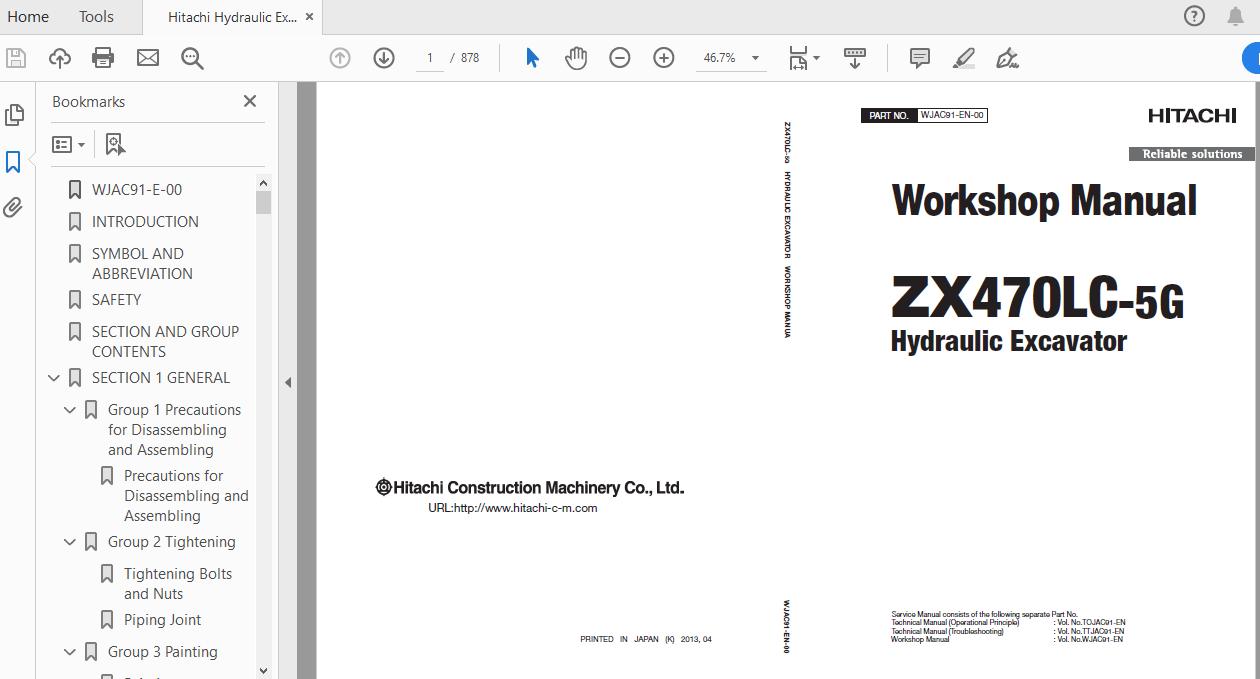1260x679 pixels.
Task: Email the document via the envelope icon
Action: click(x=148, y=57)
